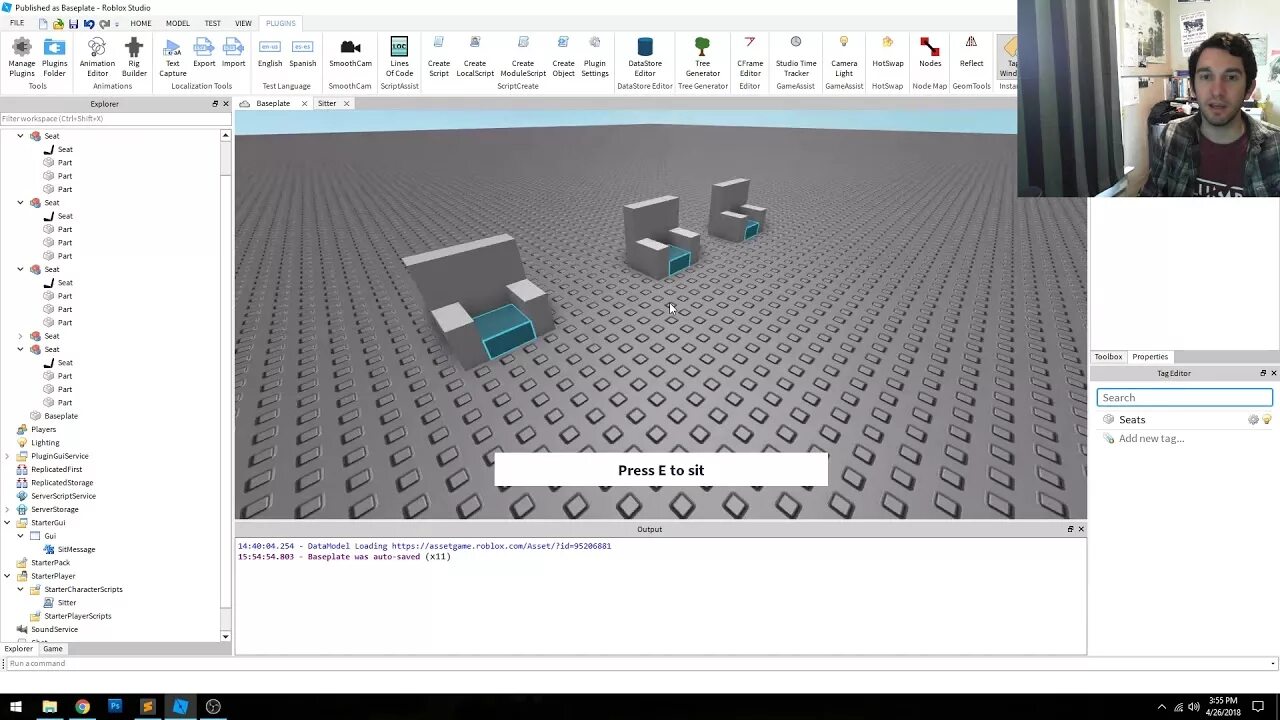Open Lines Of Code plugin
1280x720 pixels.
[399, 57]
